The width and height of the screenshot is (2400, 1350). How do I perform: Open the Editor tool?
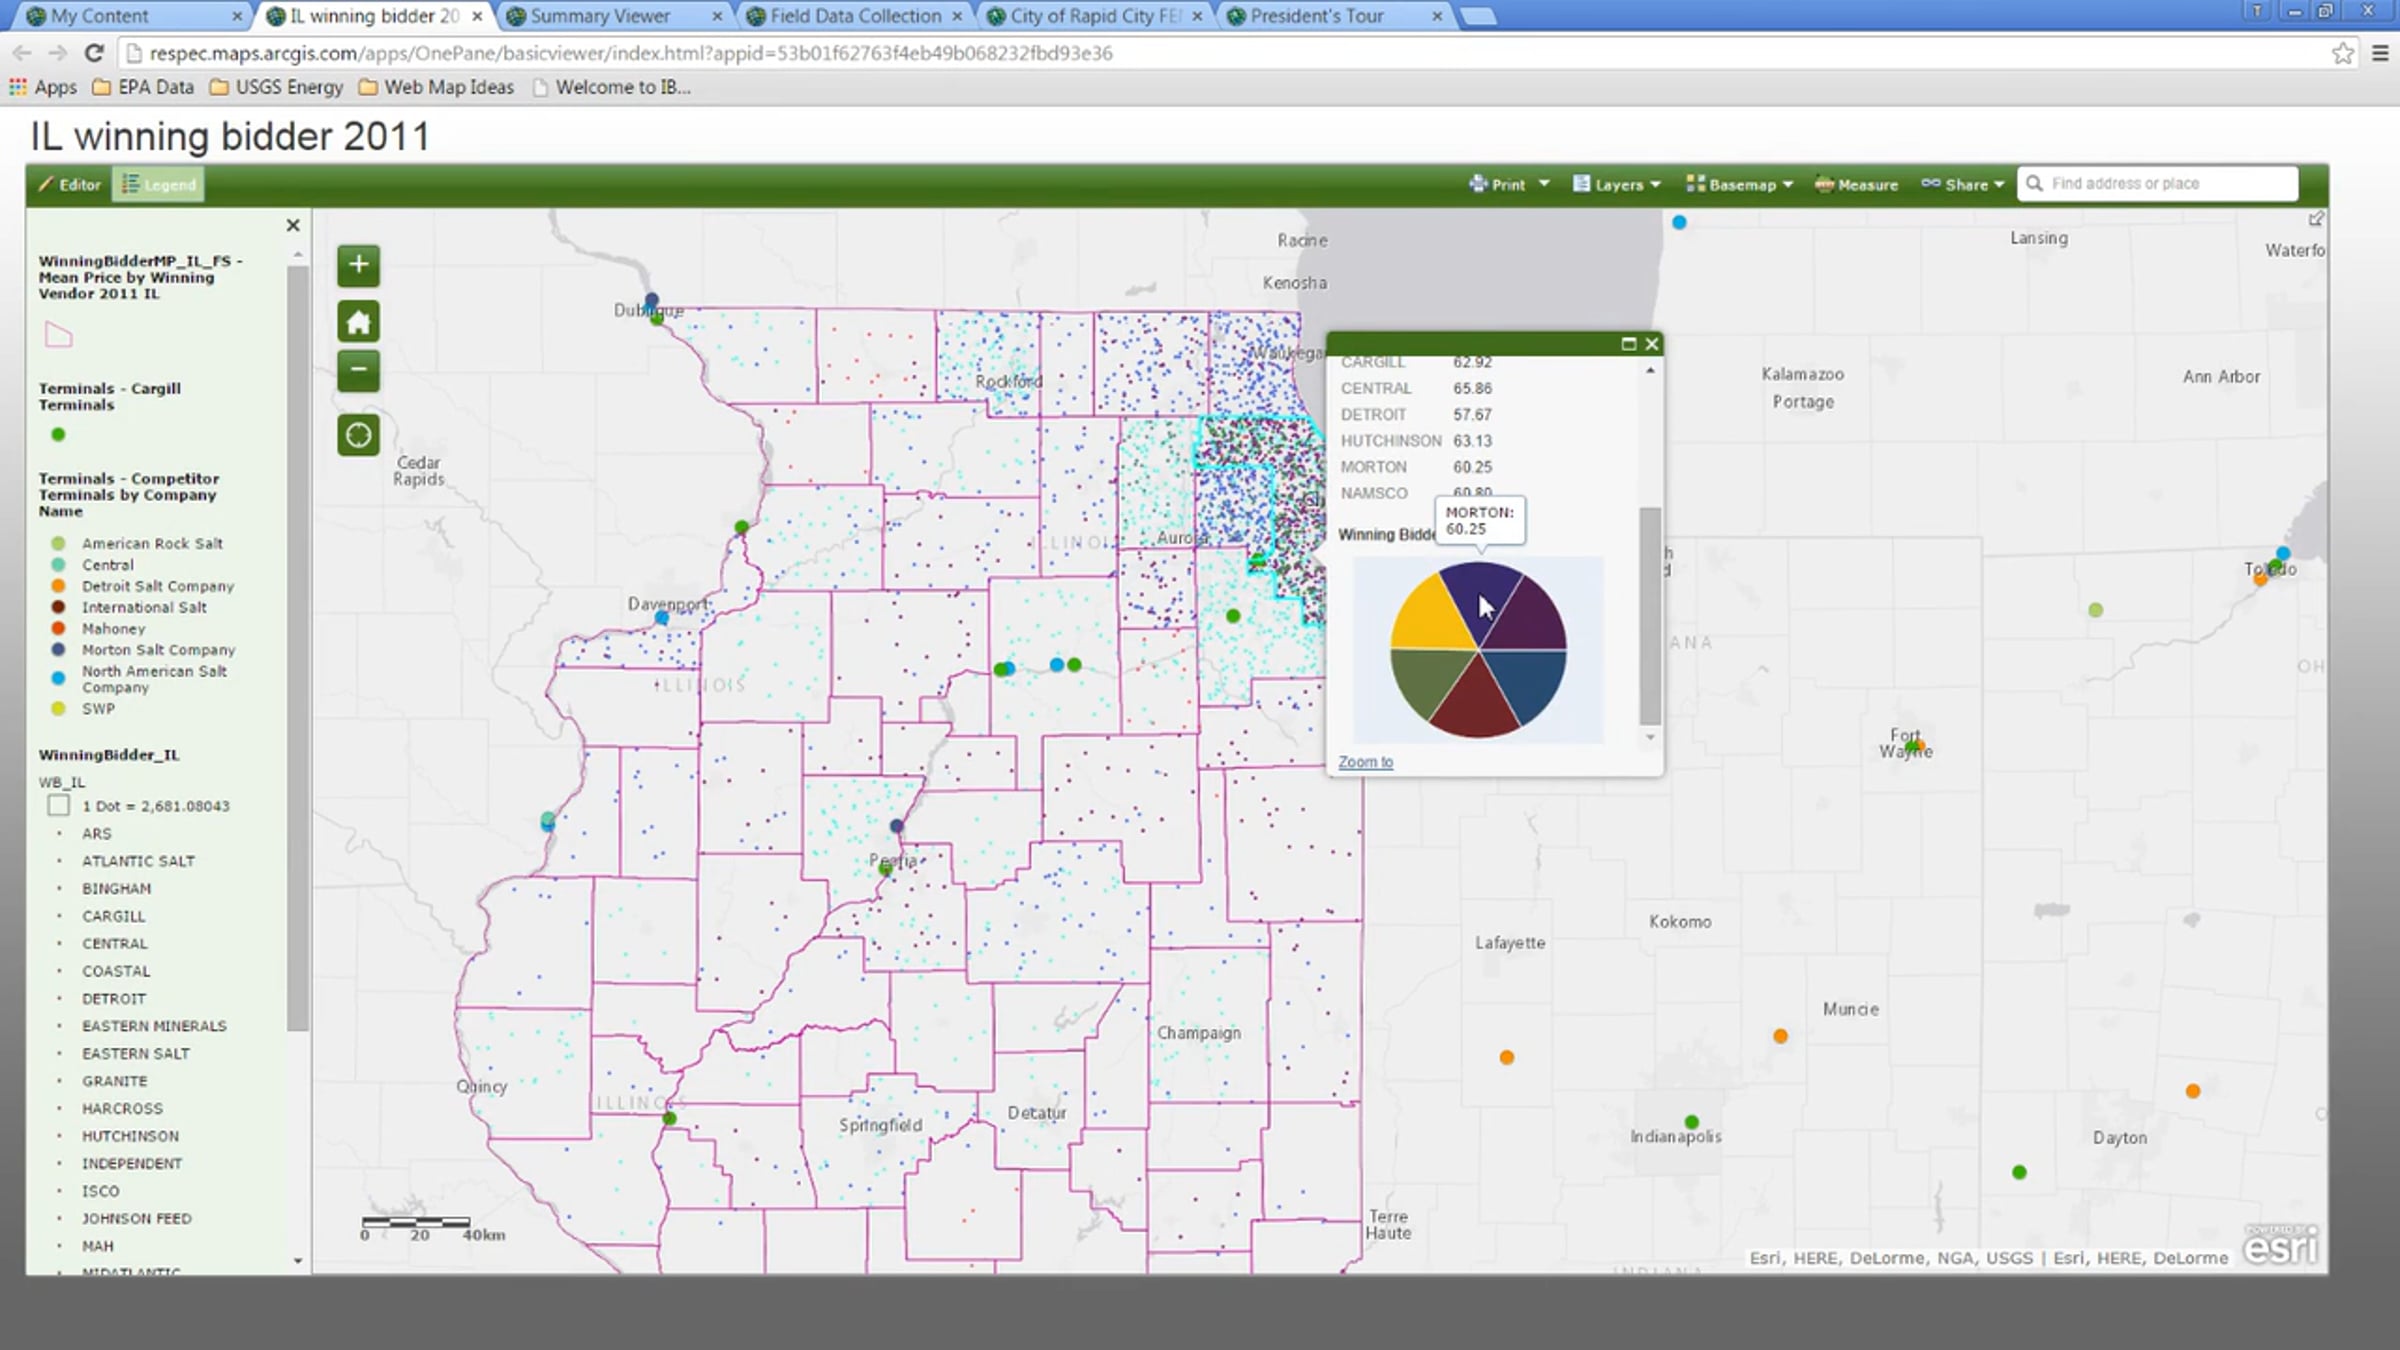click(70, 185)
